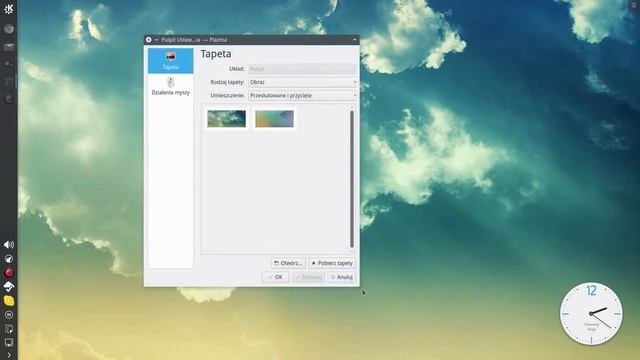Open the clipboard notes tray icon
Viewport: 640px width, 360px height.
click(9, 329)
